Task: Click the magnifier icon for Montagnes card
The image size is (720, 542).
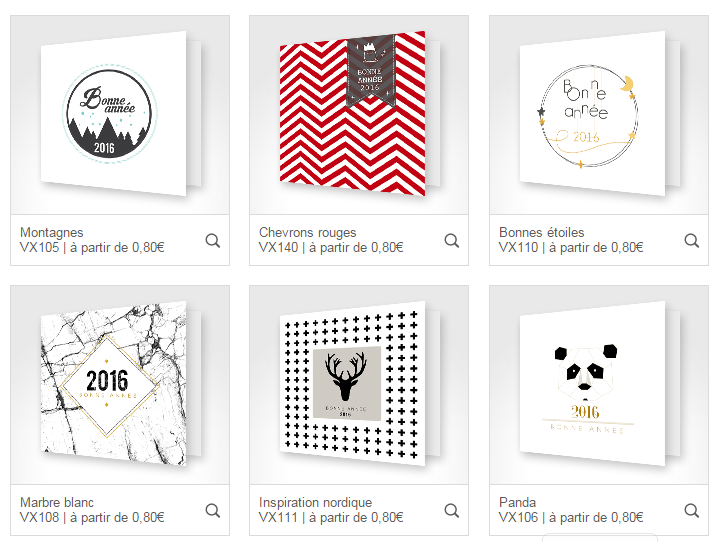Action: click(213, 240)
